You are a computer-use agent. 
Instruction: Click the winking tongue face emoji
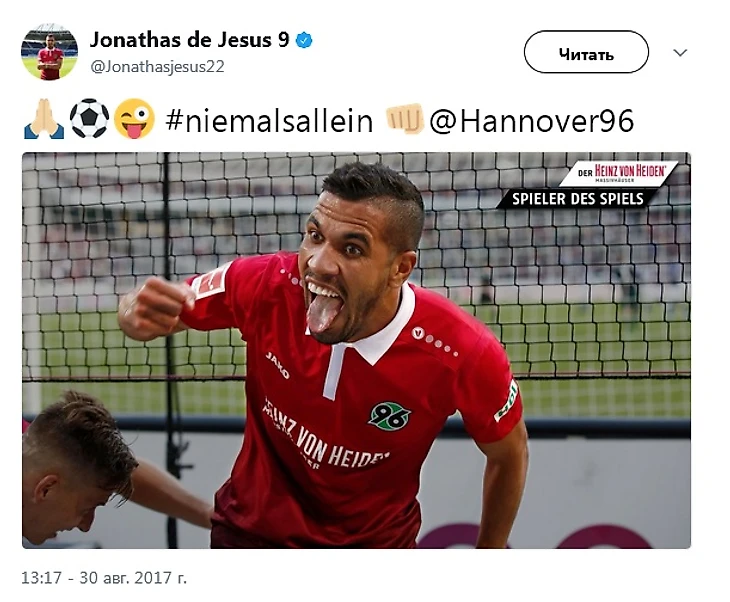point(134,119)
